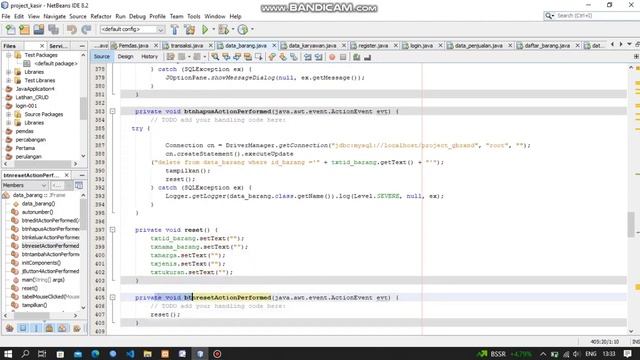Click the Source view button
The image size is (640, 360).
[x=102, y=57]
